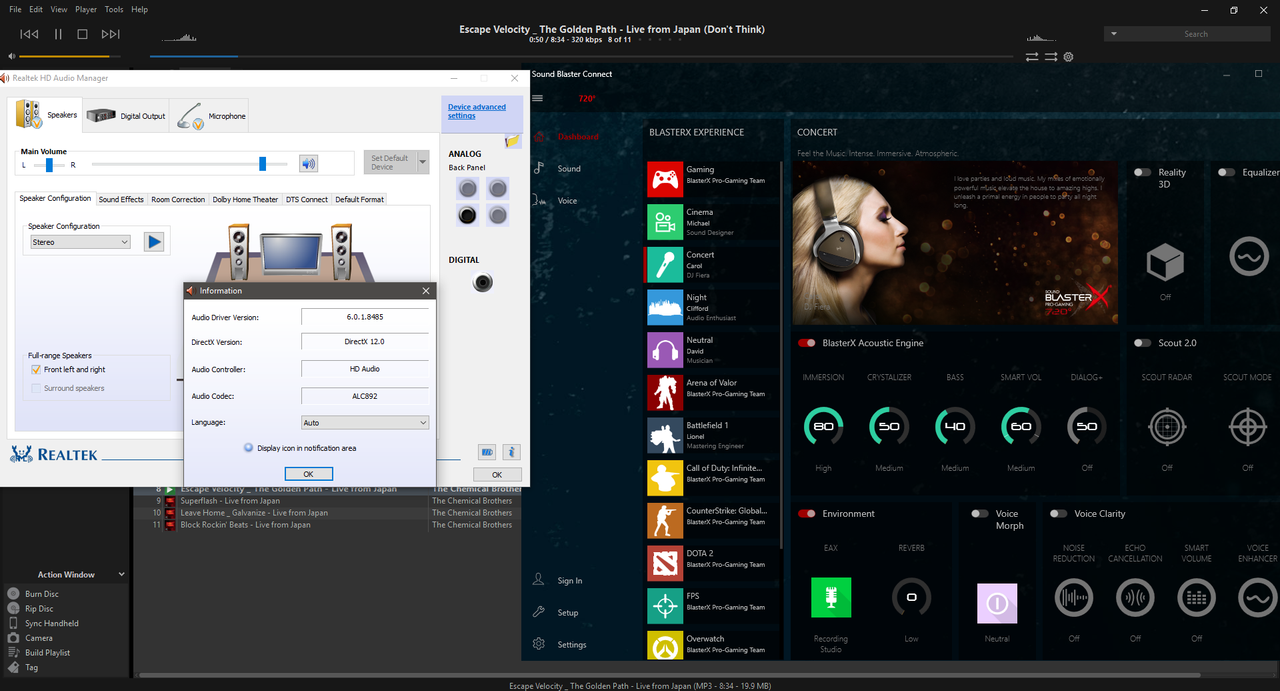The height and width of the screenshot is (691, 1280).
Task: Pick the Battlefield 1 profile icon
Action: pyautogui.click(x=665, y=435)
